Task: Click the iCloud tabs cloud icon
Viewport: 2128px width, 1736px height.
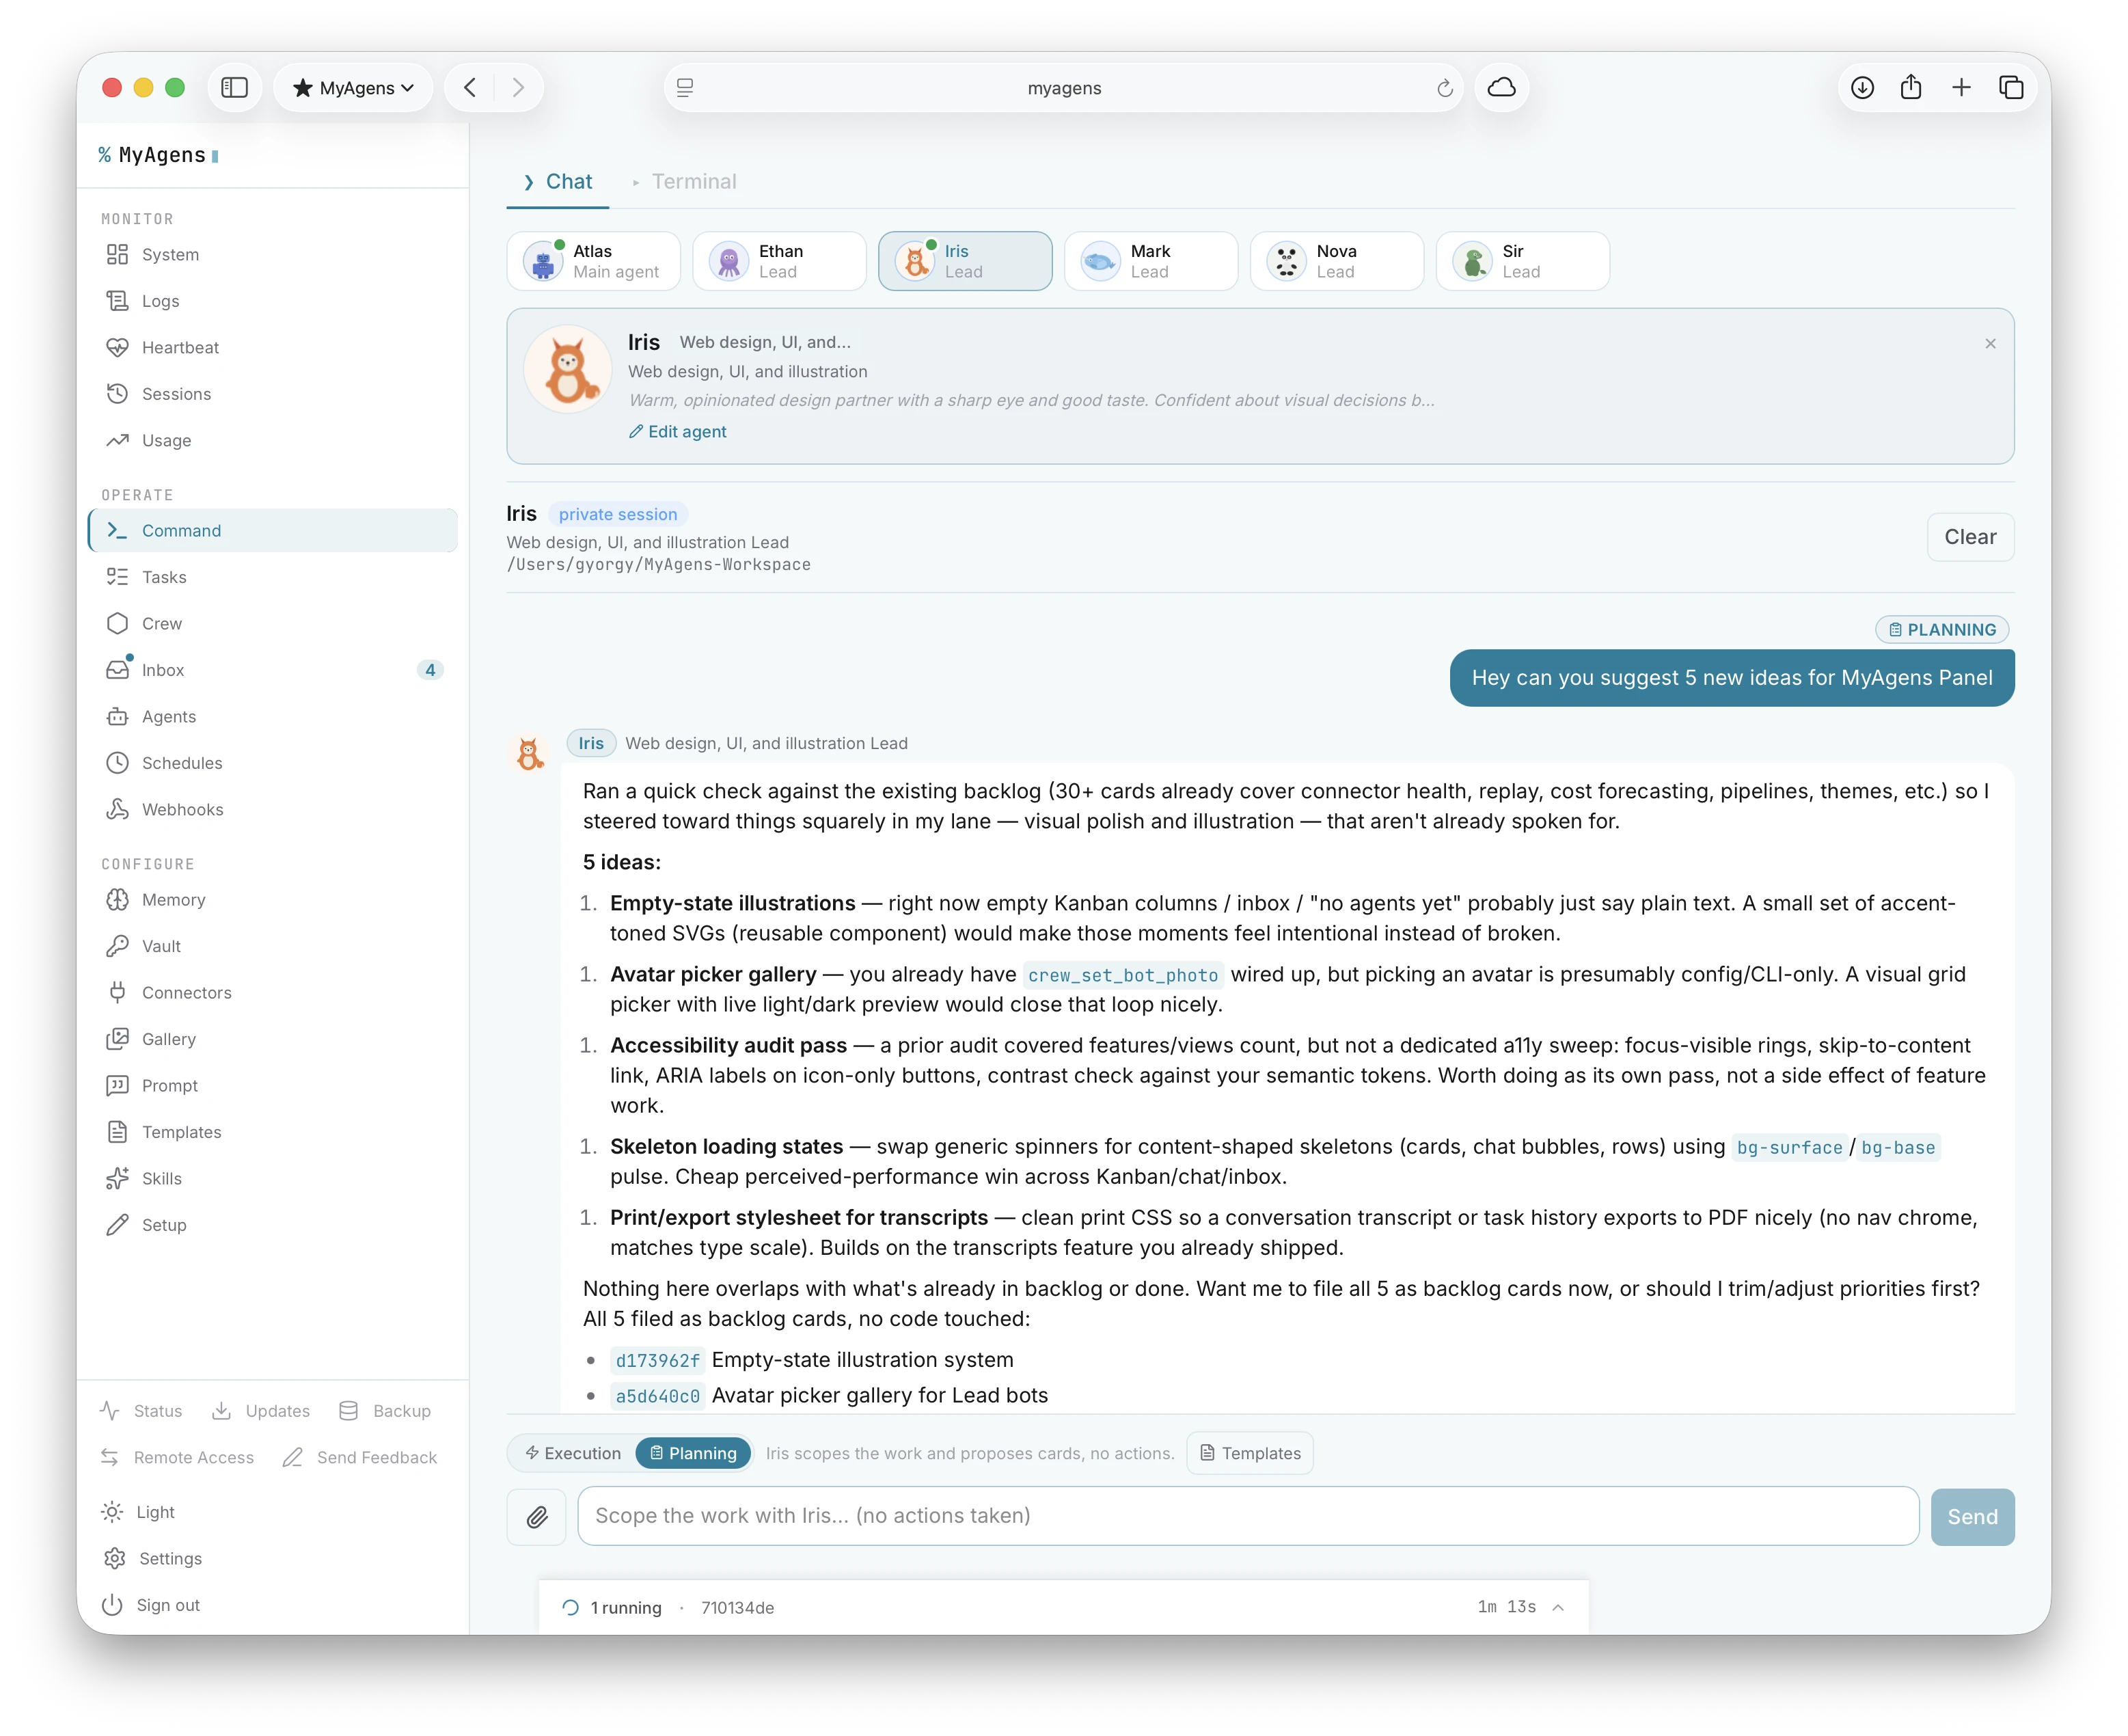Action: tap(1501, 88)
